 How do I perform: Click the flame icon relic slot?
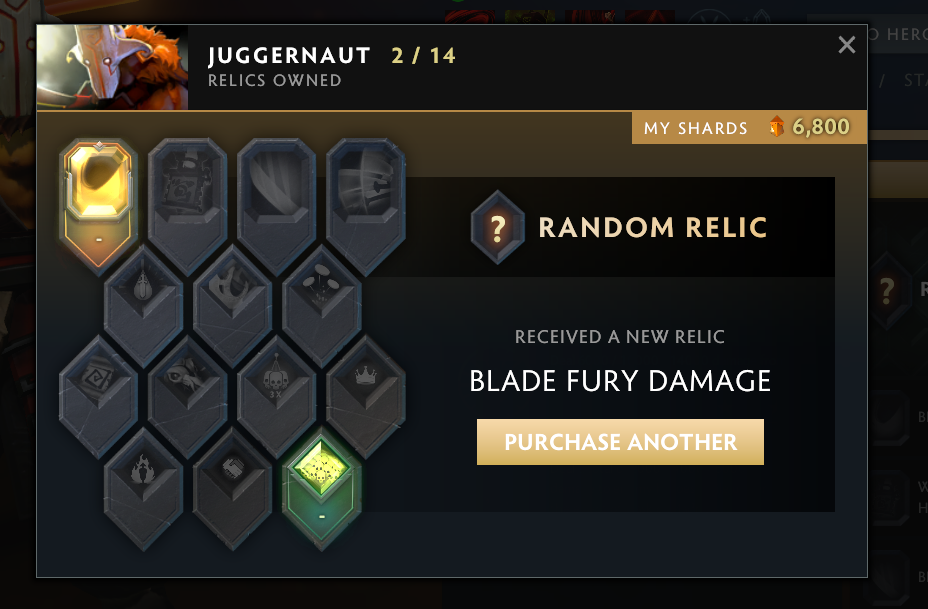143,489
